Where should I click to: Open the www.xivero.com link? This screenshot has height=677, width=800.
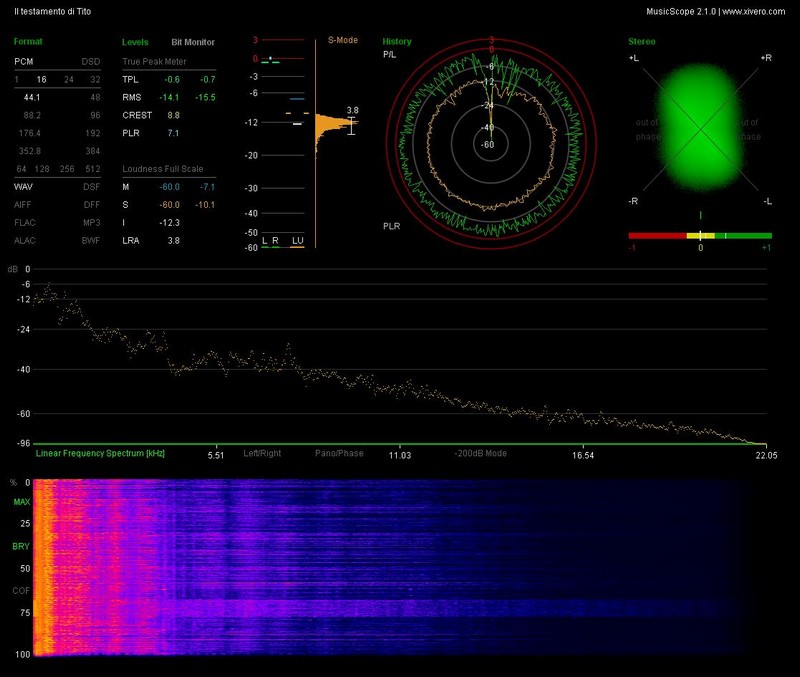(754, 11)
